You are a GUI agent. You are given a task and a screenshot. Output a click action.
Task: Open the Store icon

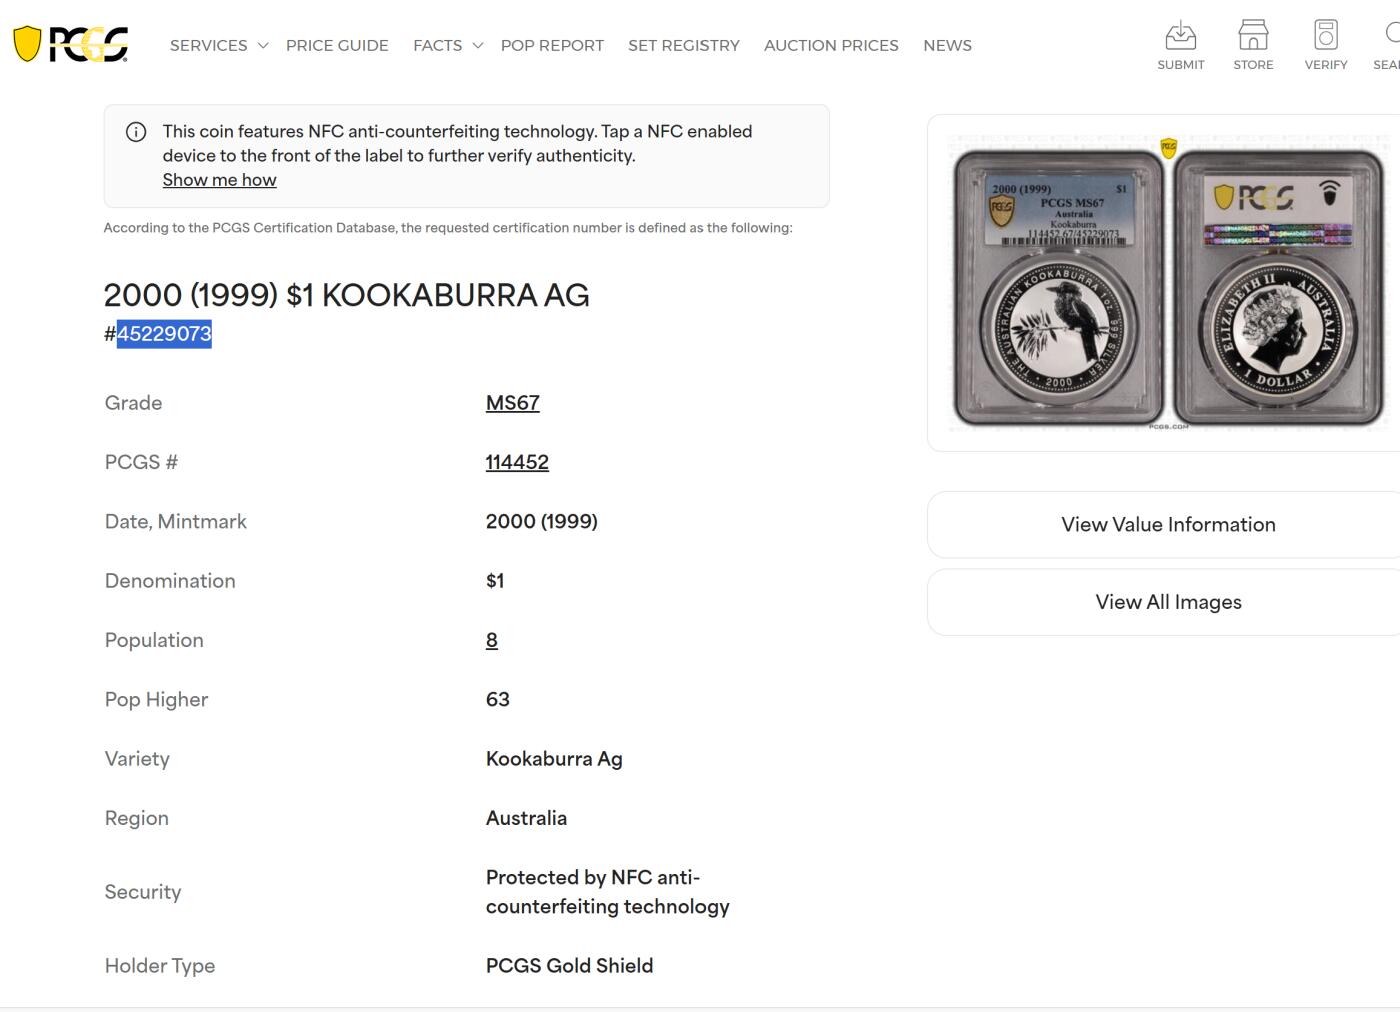(x=1253, y=36)
